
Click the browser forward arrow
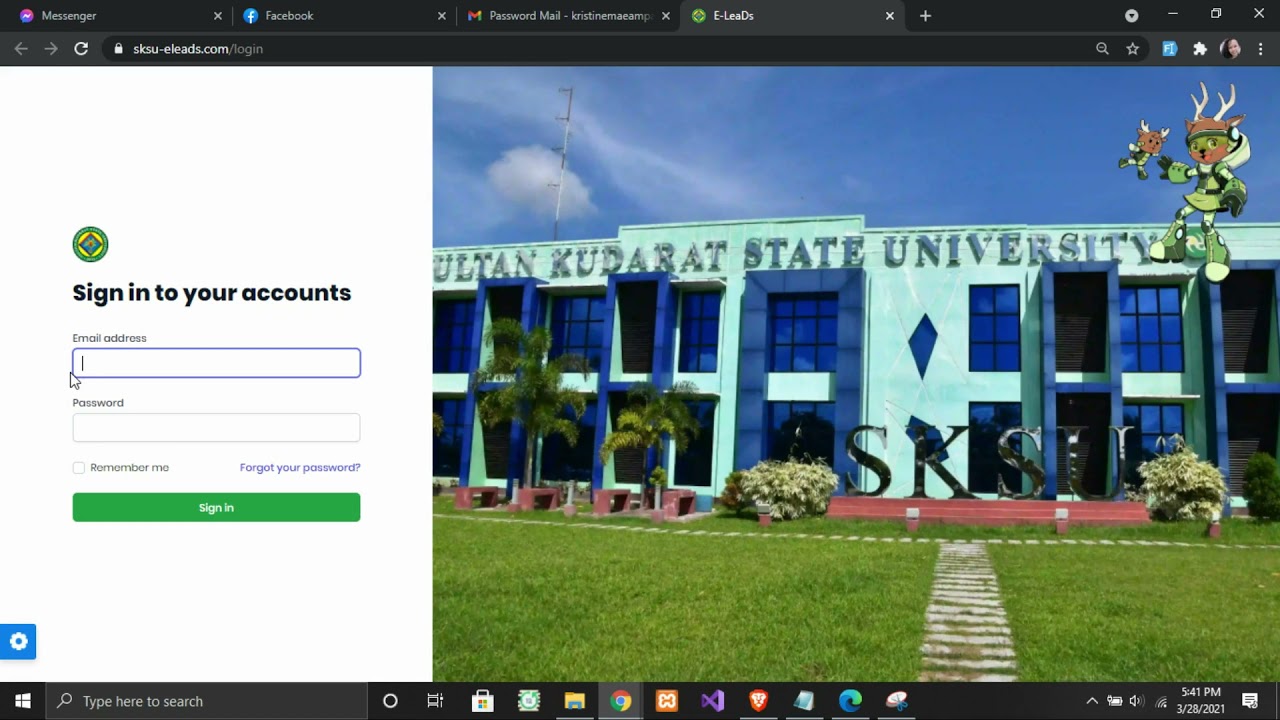coord(51,48)
